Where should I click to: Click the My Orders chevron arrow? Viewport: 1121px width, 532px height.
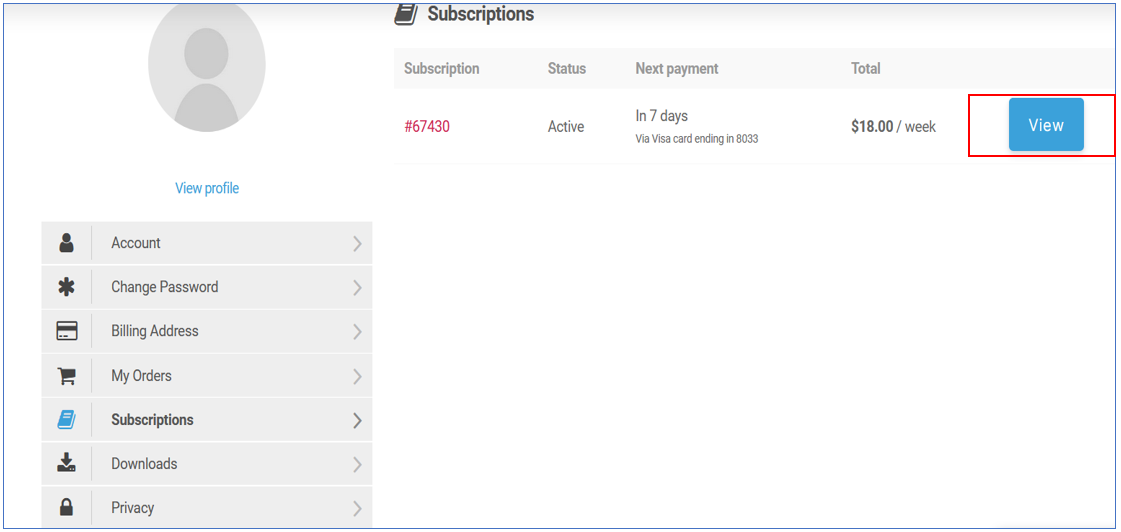click(357, 376)
